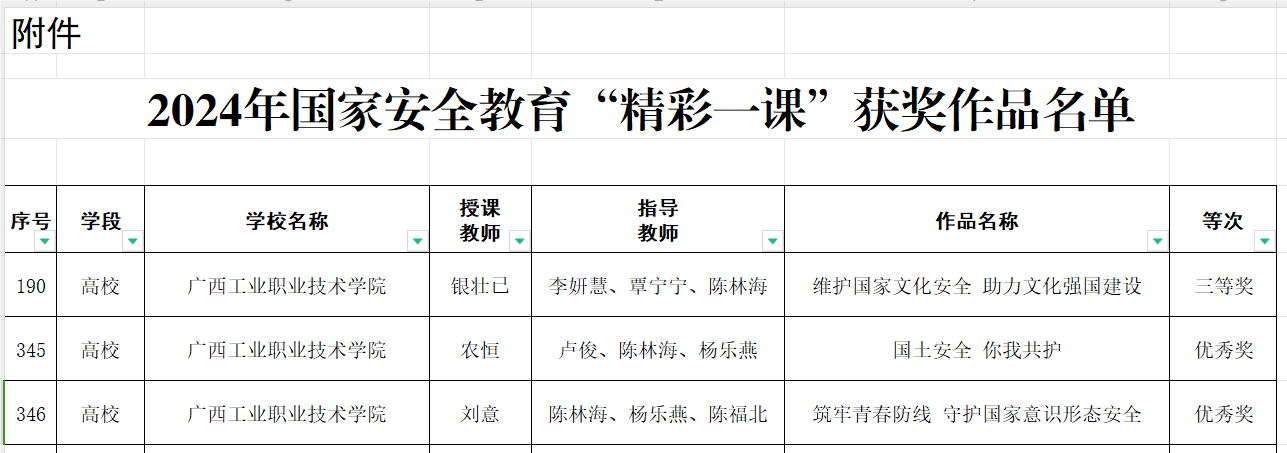1287x453 pixels.
Task: Click teacher name 银壮已
Action: (481, 286)
